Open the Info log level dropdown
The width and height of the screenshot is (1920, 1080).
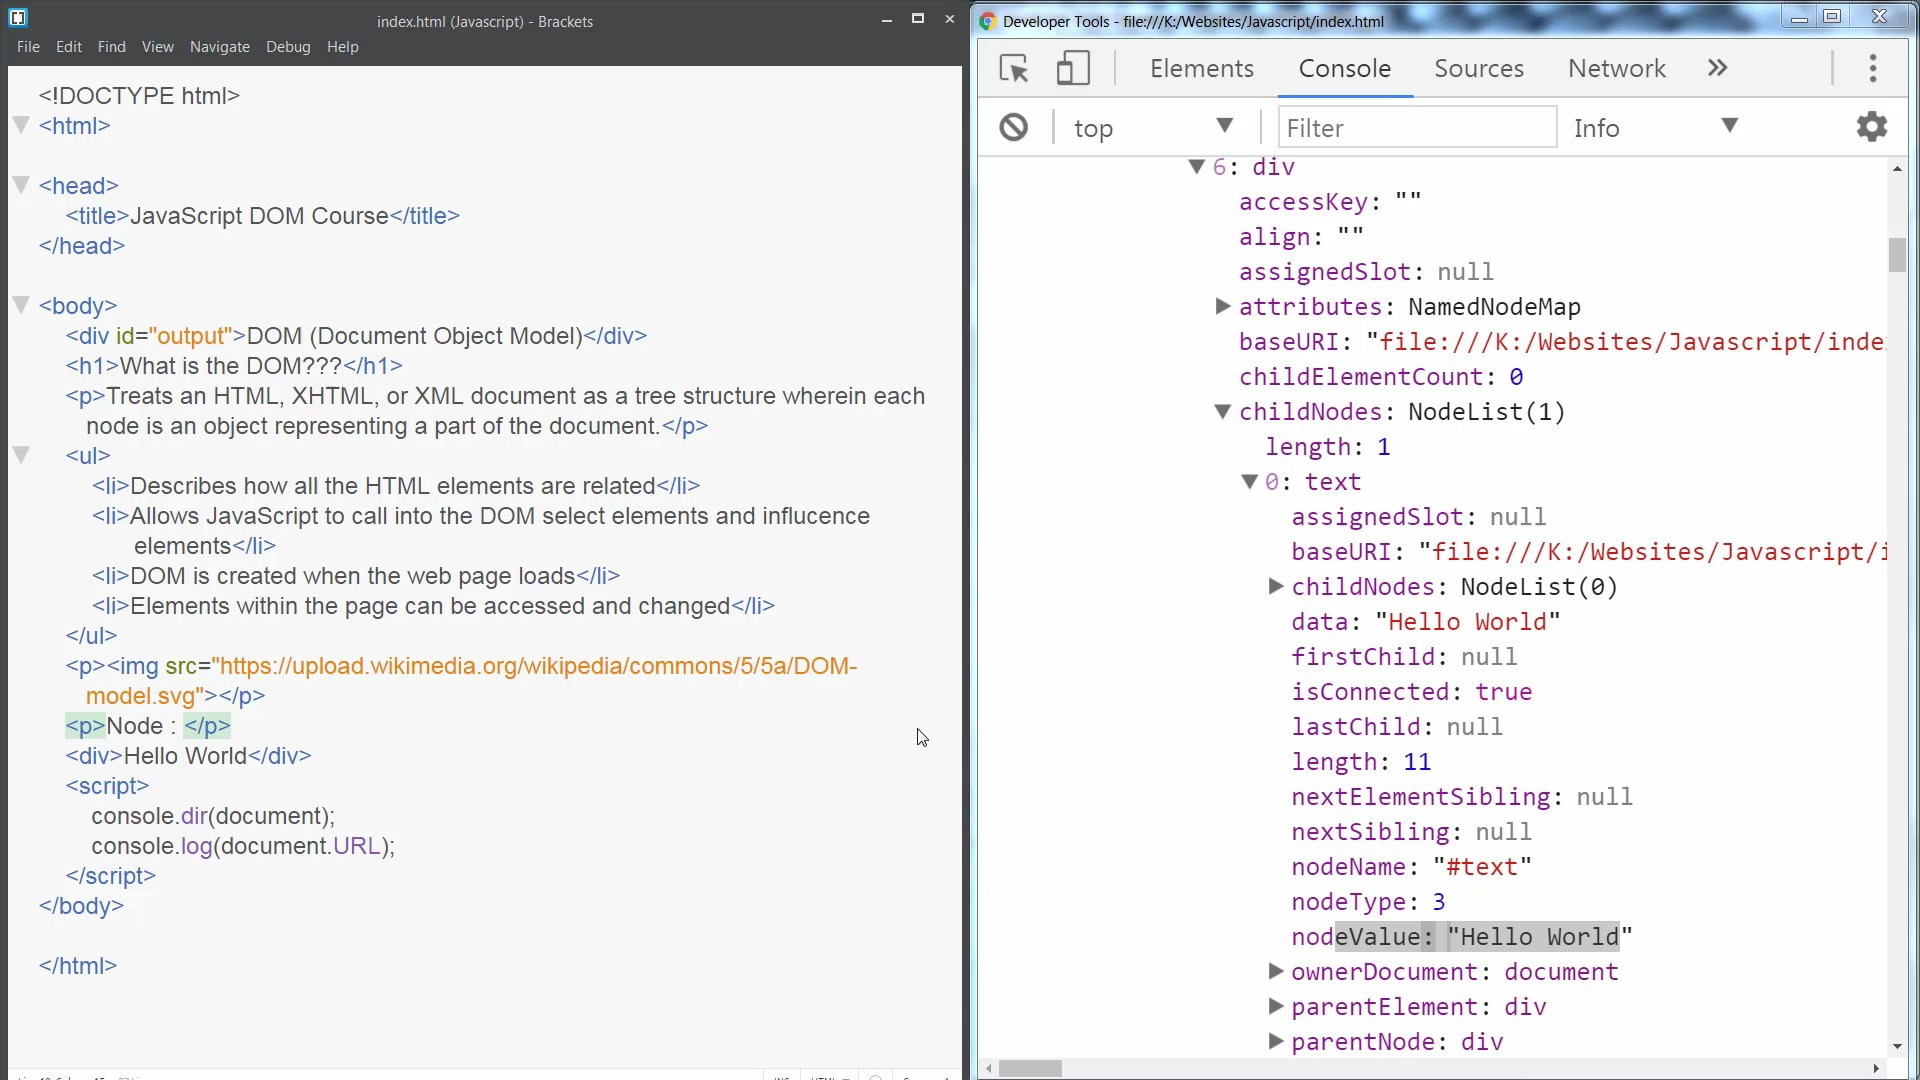click(x=1655, y=127)
